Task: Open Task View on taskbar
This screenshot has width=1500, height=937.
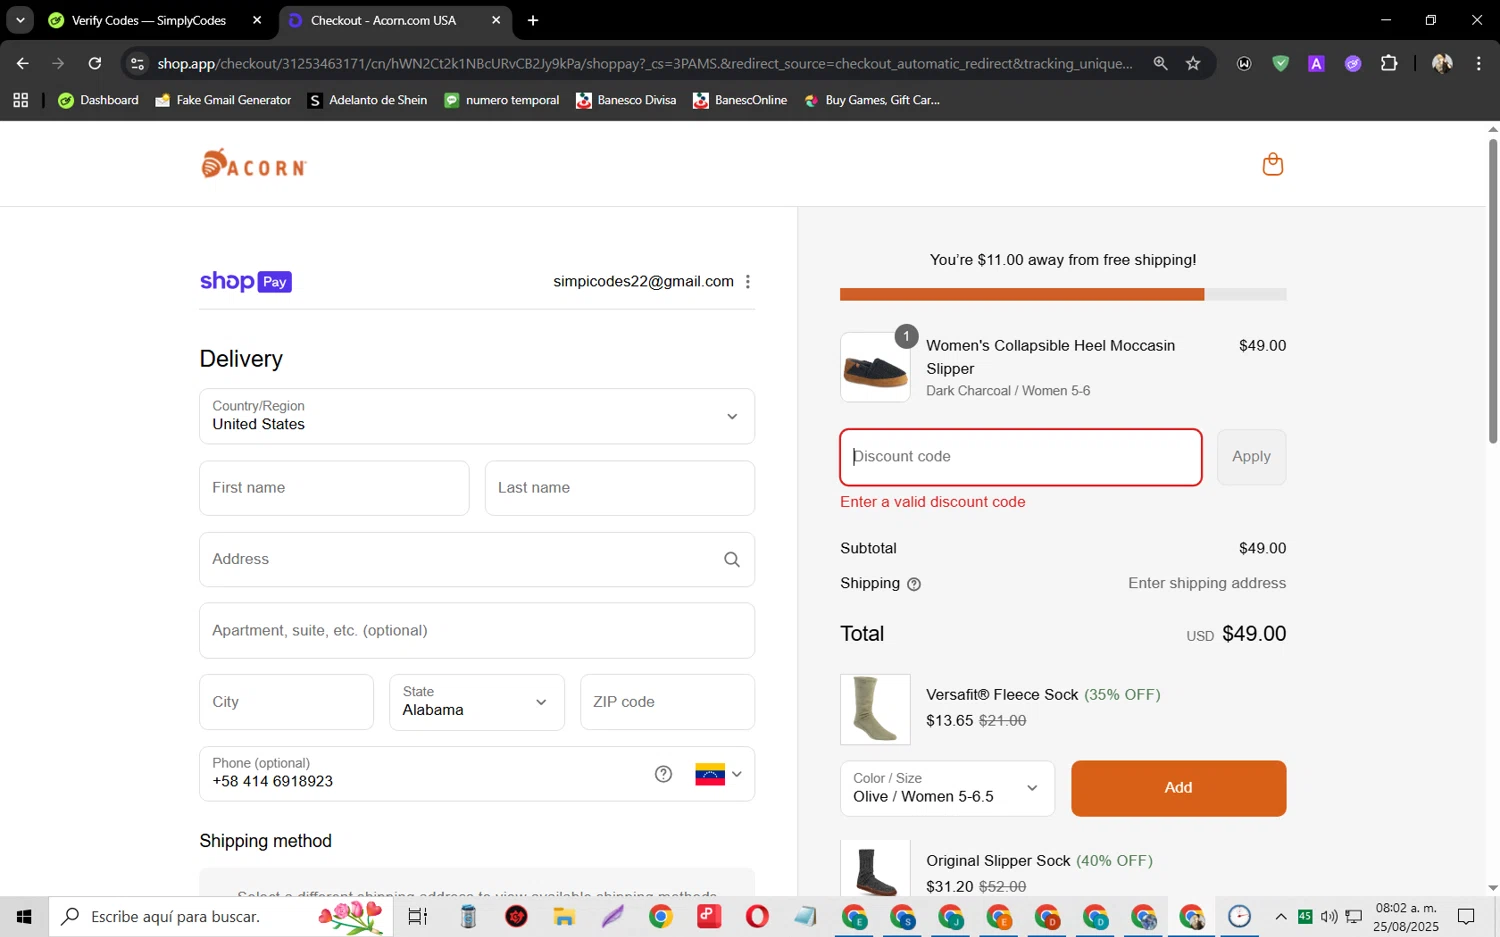Action: pos(417,916)
